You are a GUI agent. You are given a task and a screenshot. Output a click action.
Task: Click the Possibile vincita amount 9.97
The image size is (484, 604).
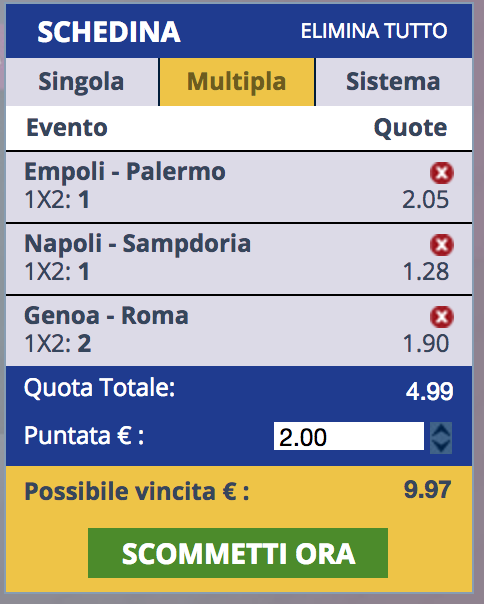(x=427, y=490)
